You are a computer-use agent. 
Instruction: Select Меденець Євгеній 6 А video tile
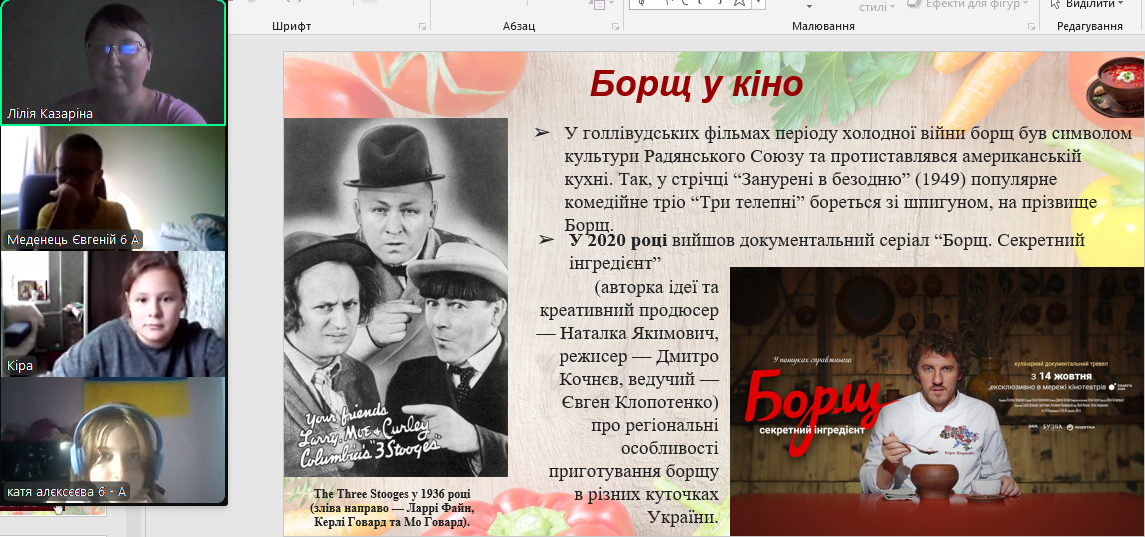pos(113,188)
